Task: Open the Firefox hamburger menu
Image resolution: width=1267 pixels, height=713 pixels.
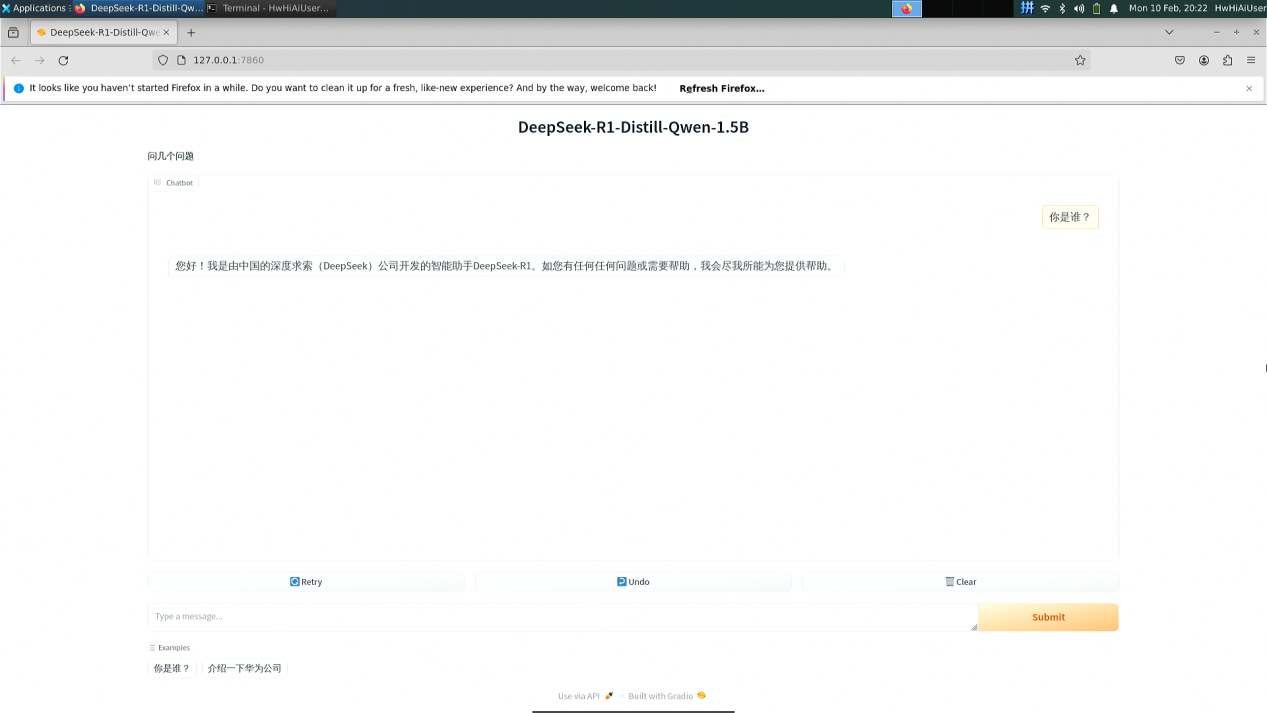Action: 1249,59
